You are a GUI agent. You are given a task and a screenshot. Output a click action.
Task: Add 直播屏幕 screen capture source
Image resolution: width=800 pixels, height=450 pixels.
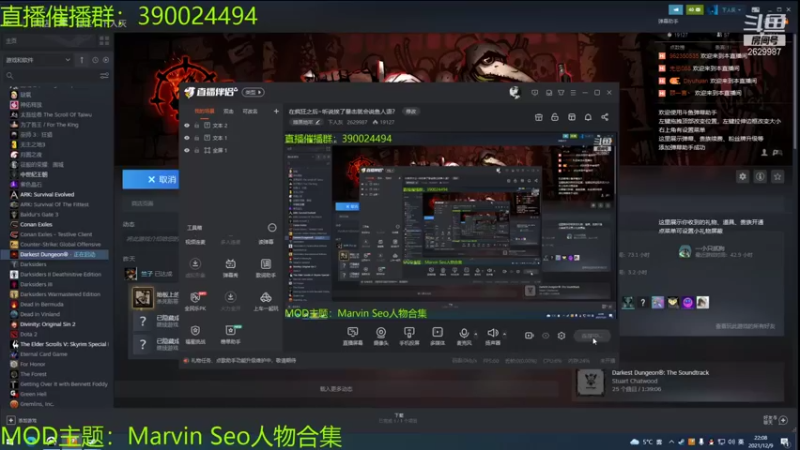(x=353, y=336)
